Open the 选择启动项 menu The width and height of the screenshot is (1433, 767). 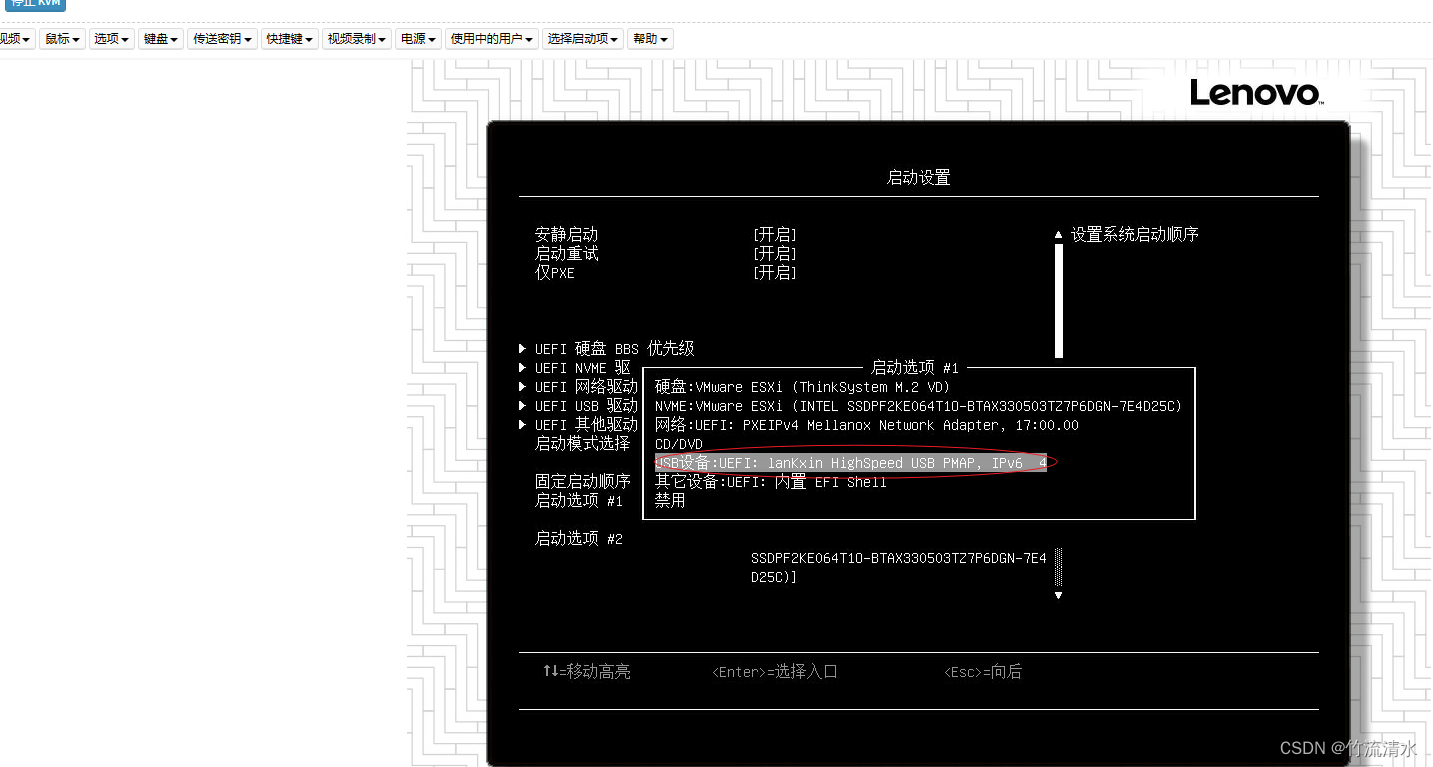click(584, 39)
